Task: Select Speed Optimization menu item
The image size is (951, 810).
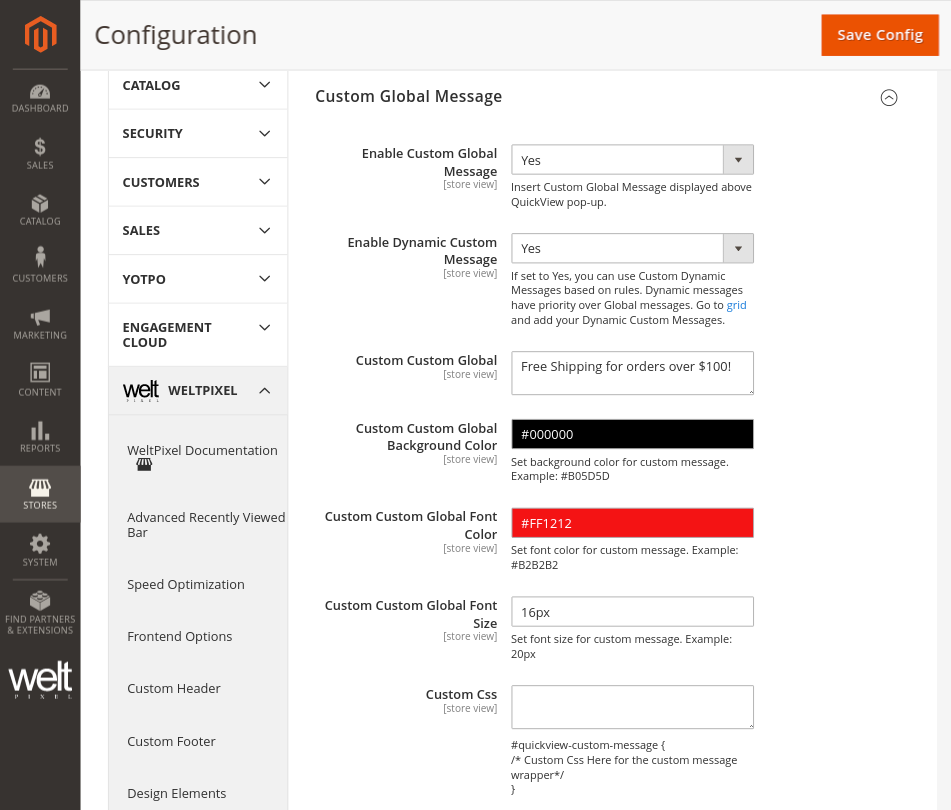Action: tap(186, 585)
